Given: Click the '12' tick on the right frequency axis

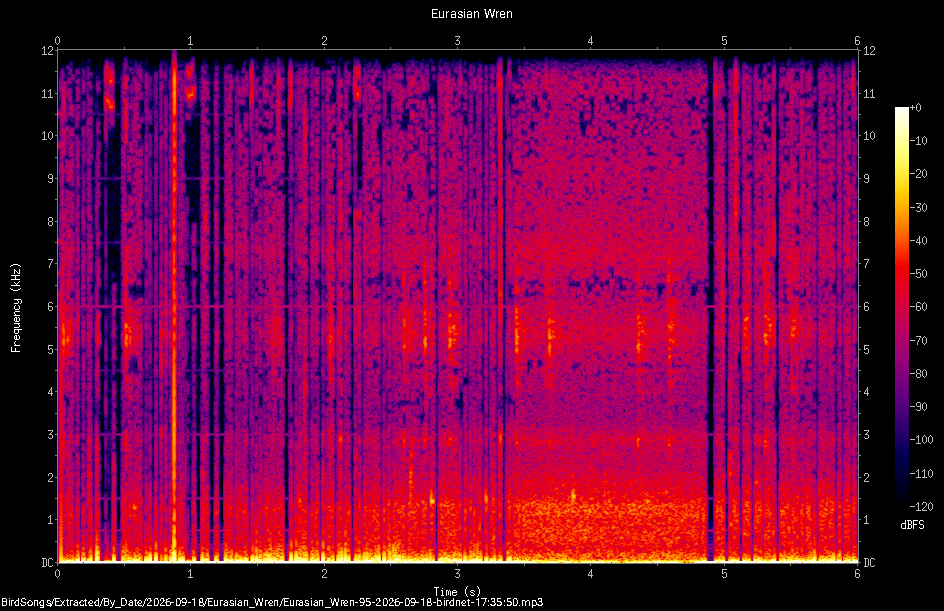Looking at the screenshot, I should pos(869,51).
